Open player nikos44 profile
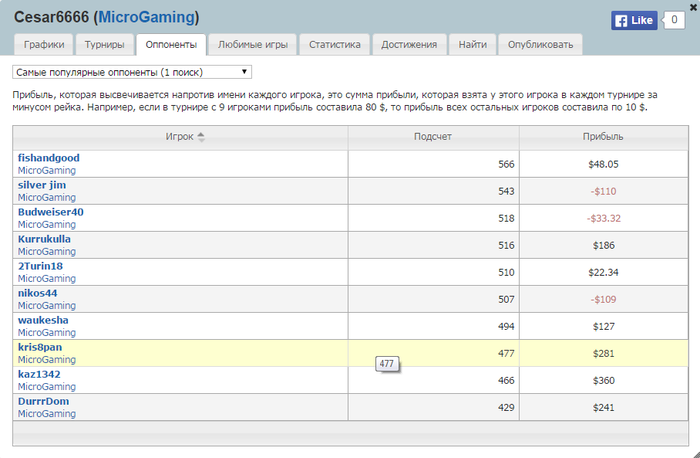The width and height of the screenshot is (700, 458). pos(38,293)
